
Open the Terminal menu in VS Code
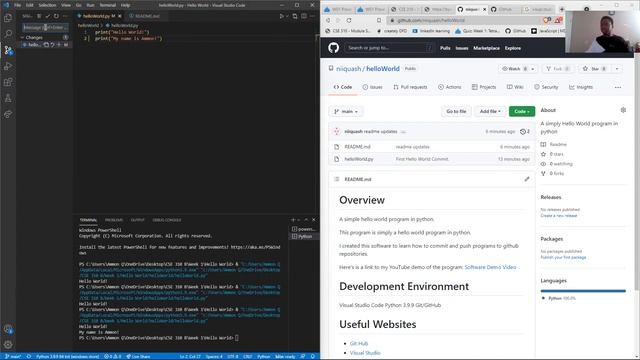coord(108,5)
